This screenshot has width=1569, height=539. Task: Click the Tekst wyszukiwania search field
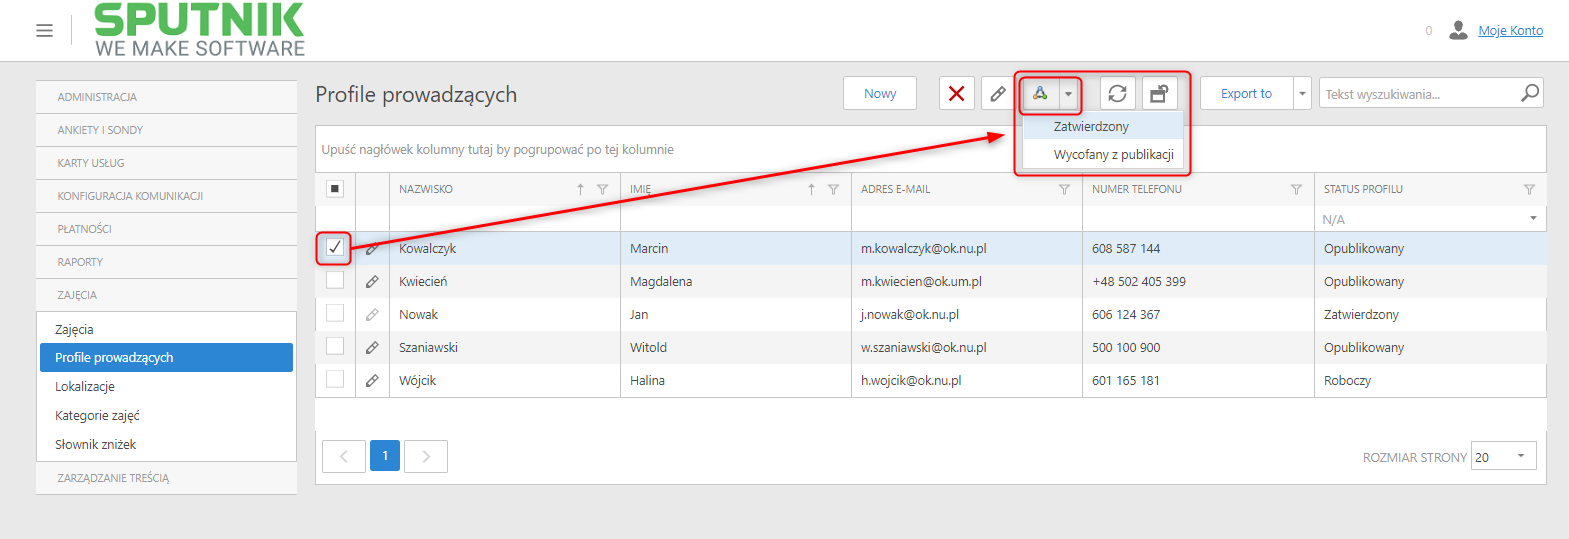click(1420, 94)
